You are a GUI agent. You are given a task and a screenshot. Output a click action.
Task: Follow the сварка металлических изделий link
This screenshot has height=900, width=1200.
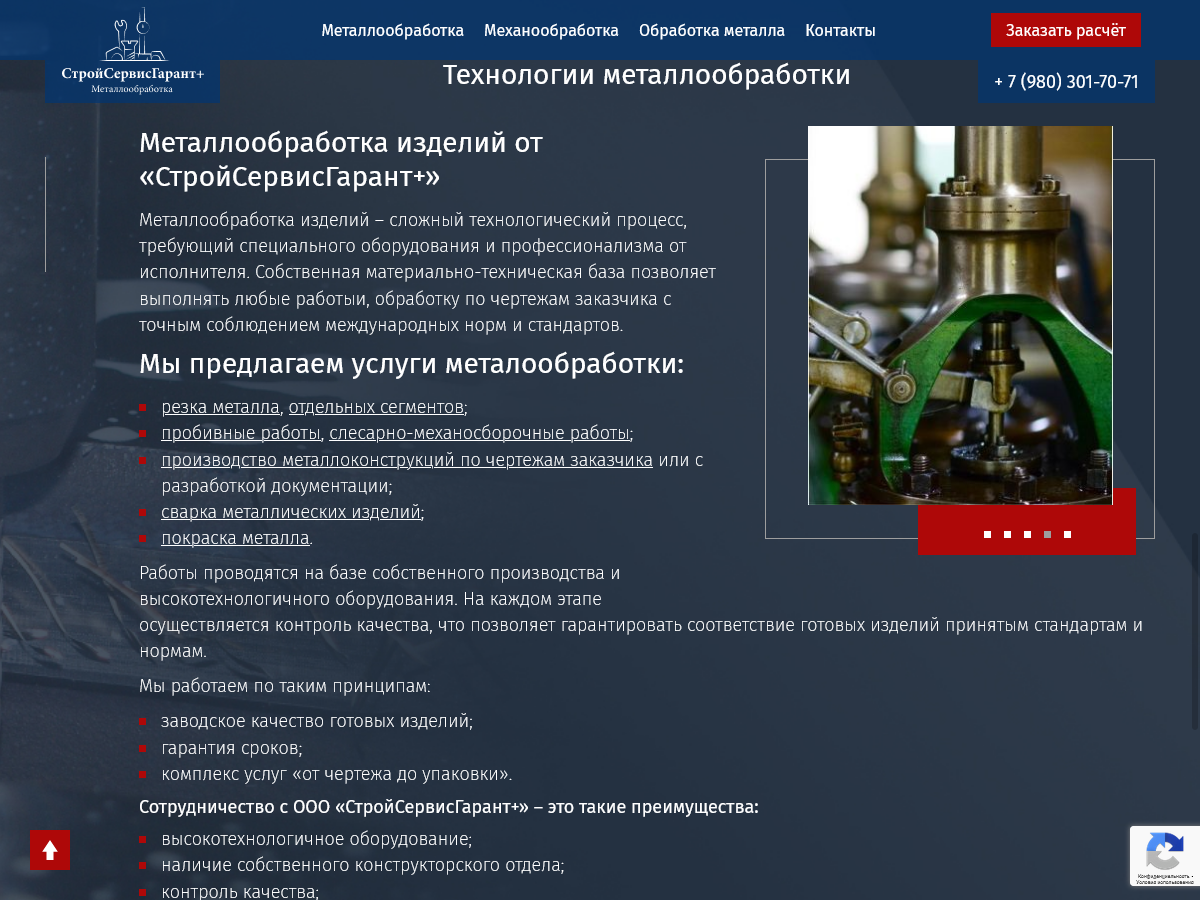coord(290,512)
